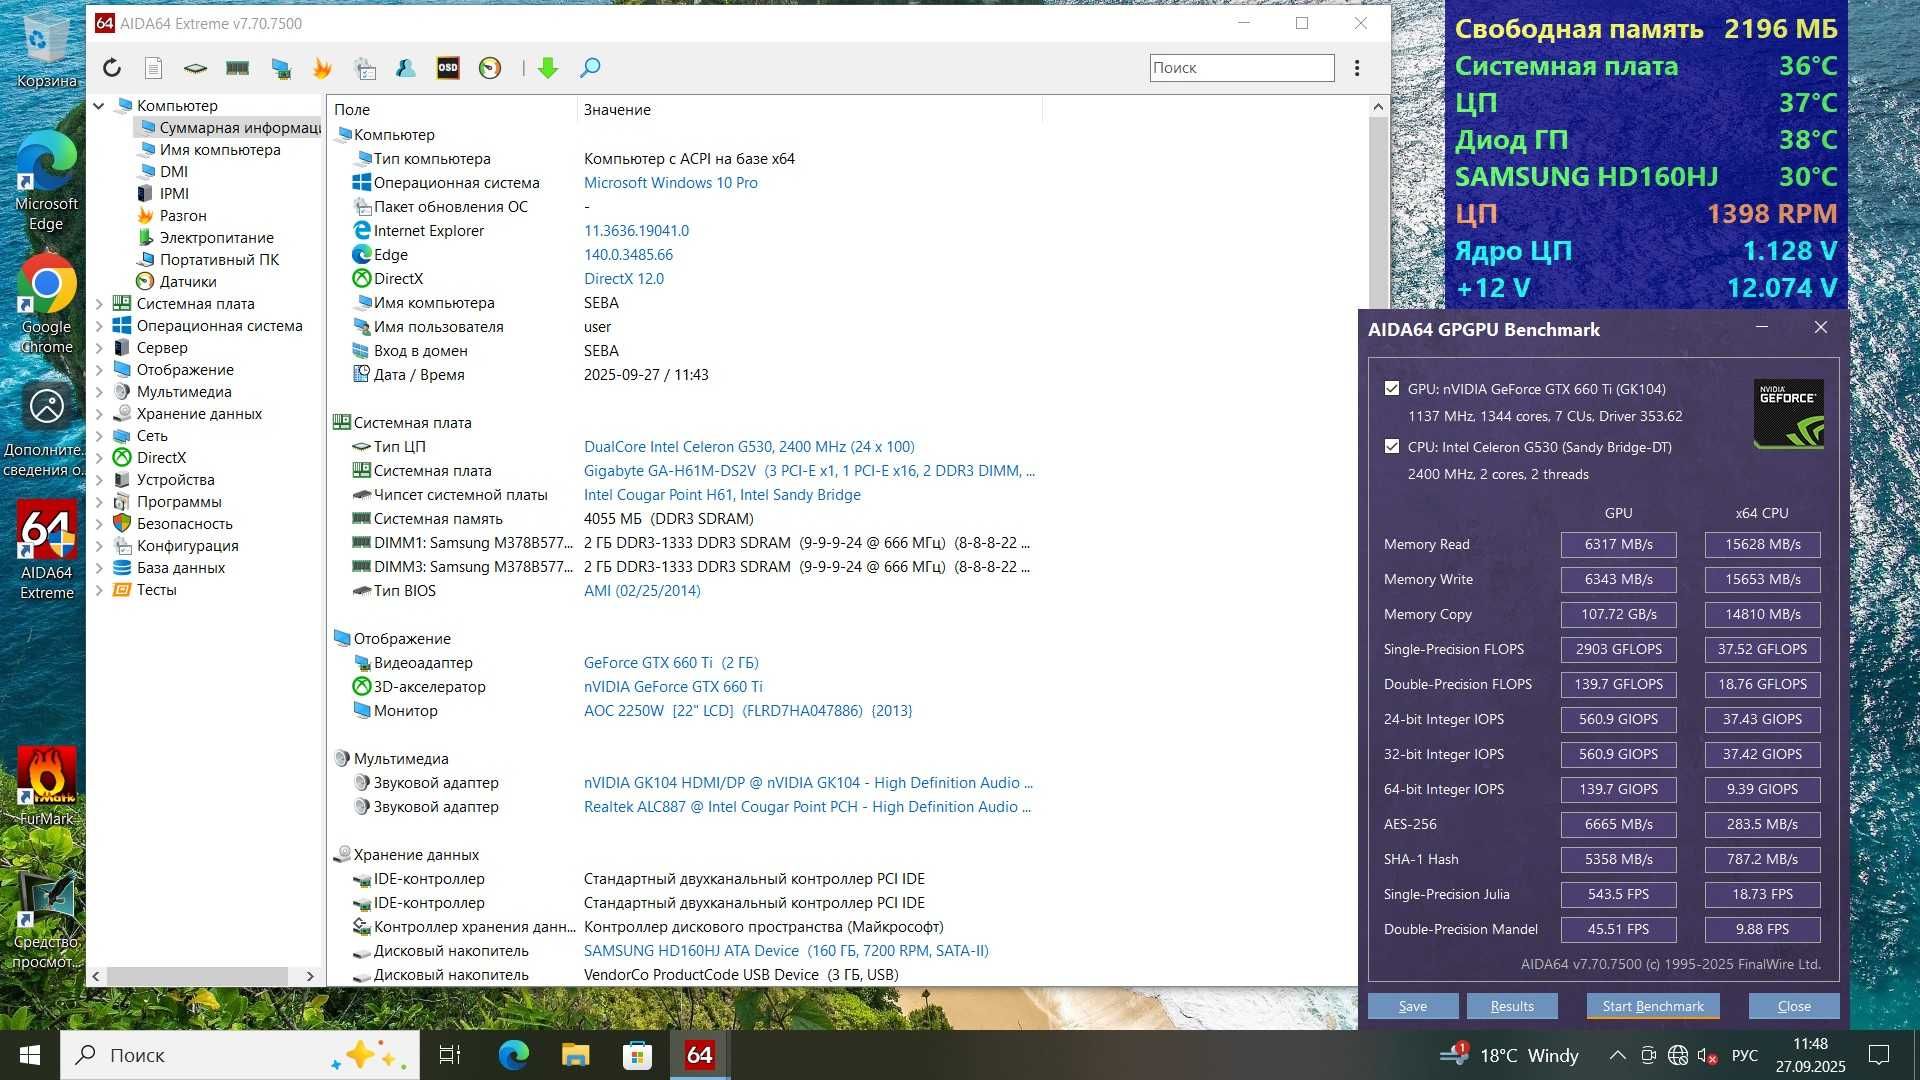
Task: Expand the Тесты tree node
Action: [x=99, y=589]
